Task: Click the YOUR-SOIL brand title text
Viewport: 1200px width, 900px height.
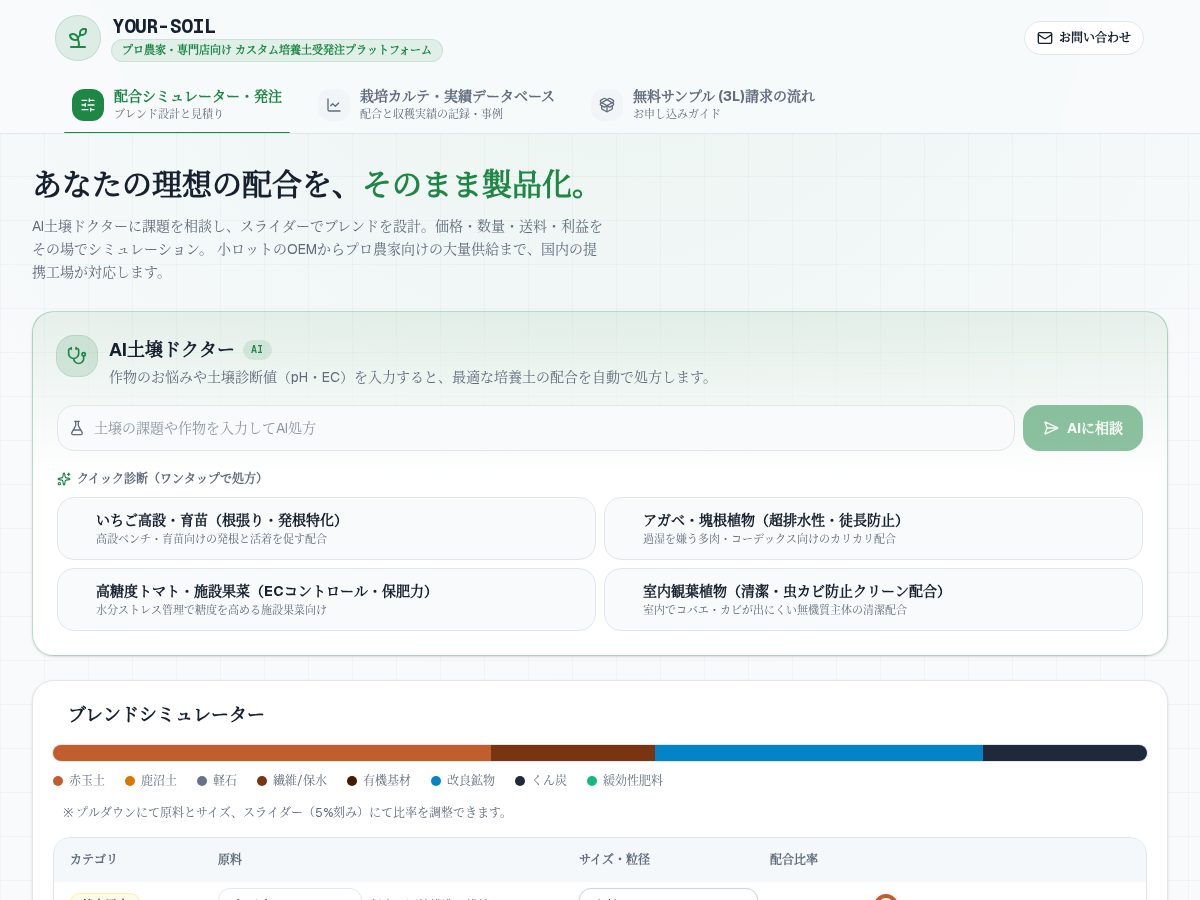Action: pyautogui.click(x=164, y=27)
